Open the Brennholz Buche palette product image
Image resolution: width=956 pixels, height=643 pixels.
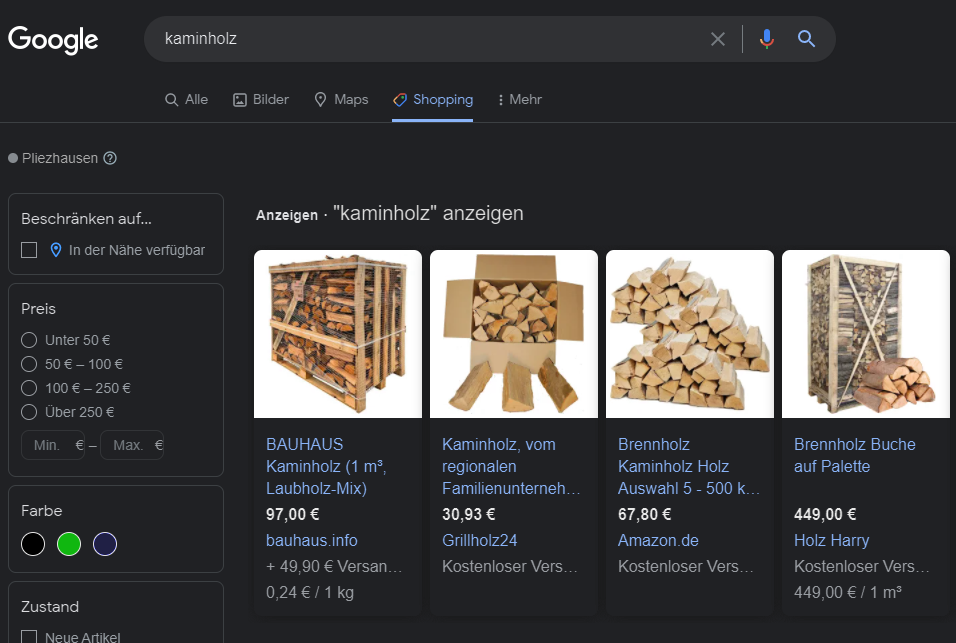tap(866, 334)
